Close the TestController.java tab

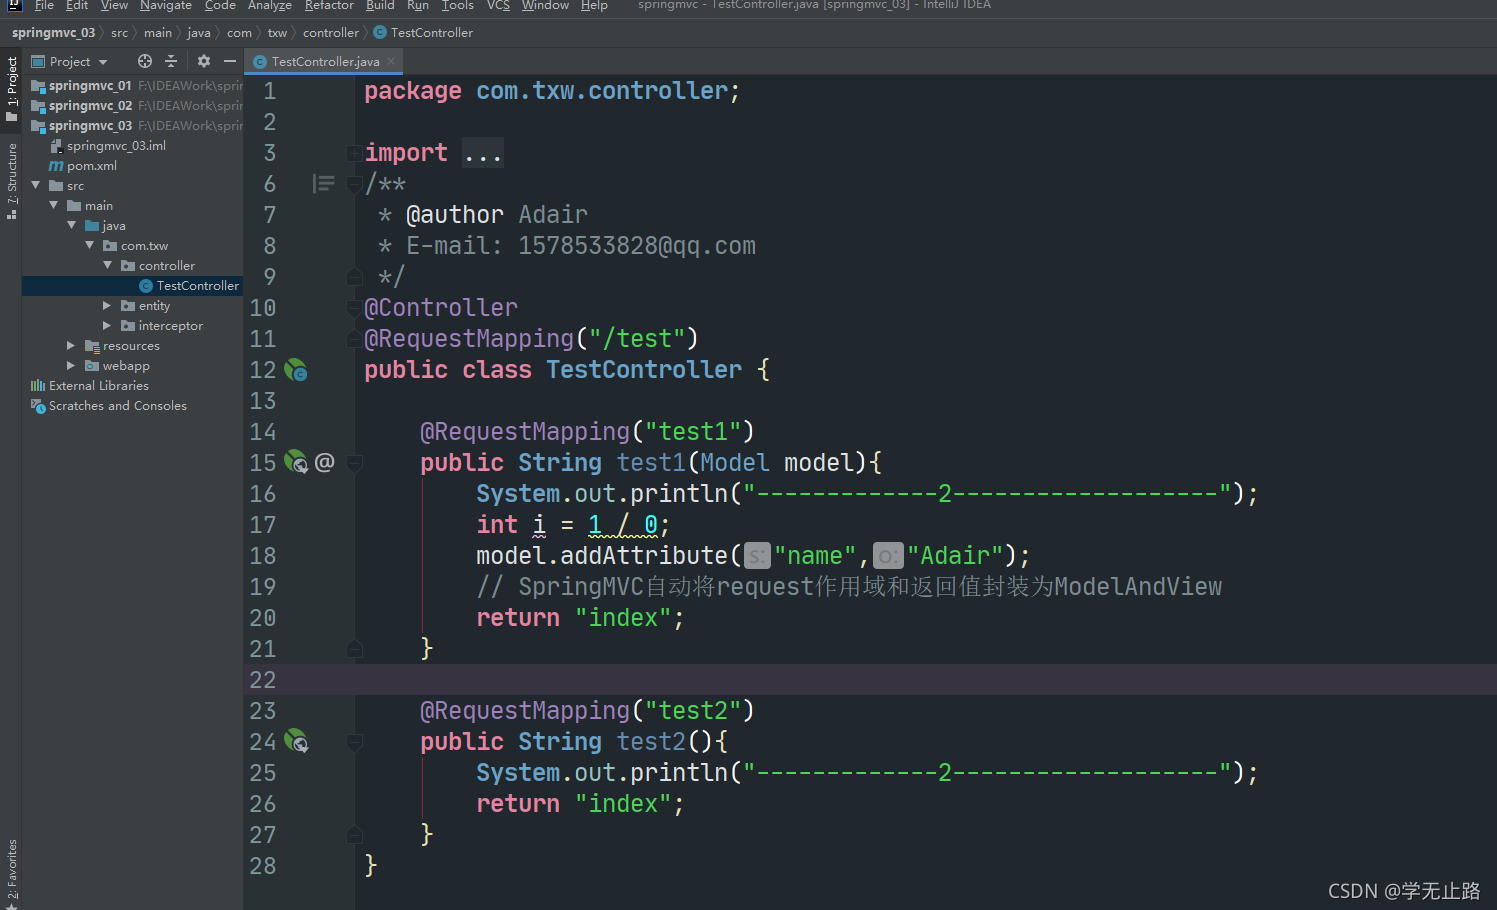click(x=391, y=62)
